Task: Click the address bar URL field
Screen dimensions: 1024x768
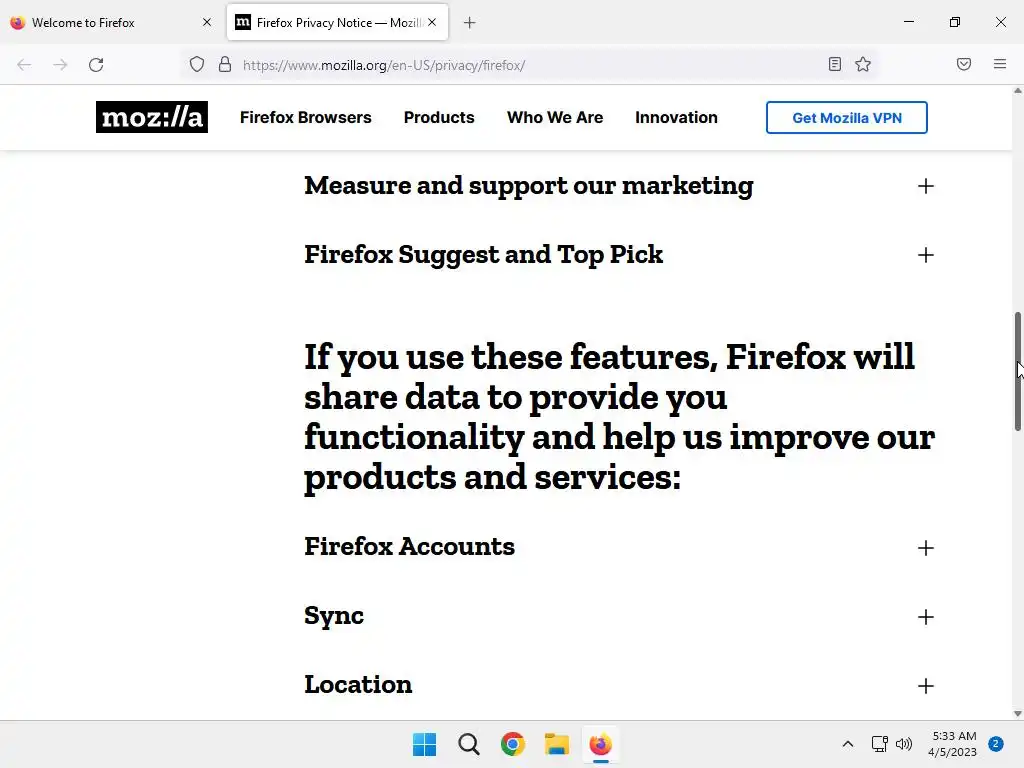Action: pyautogui.click(x=529, y=65)
